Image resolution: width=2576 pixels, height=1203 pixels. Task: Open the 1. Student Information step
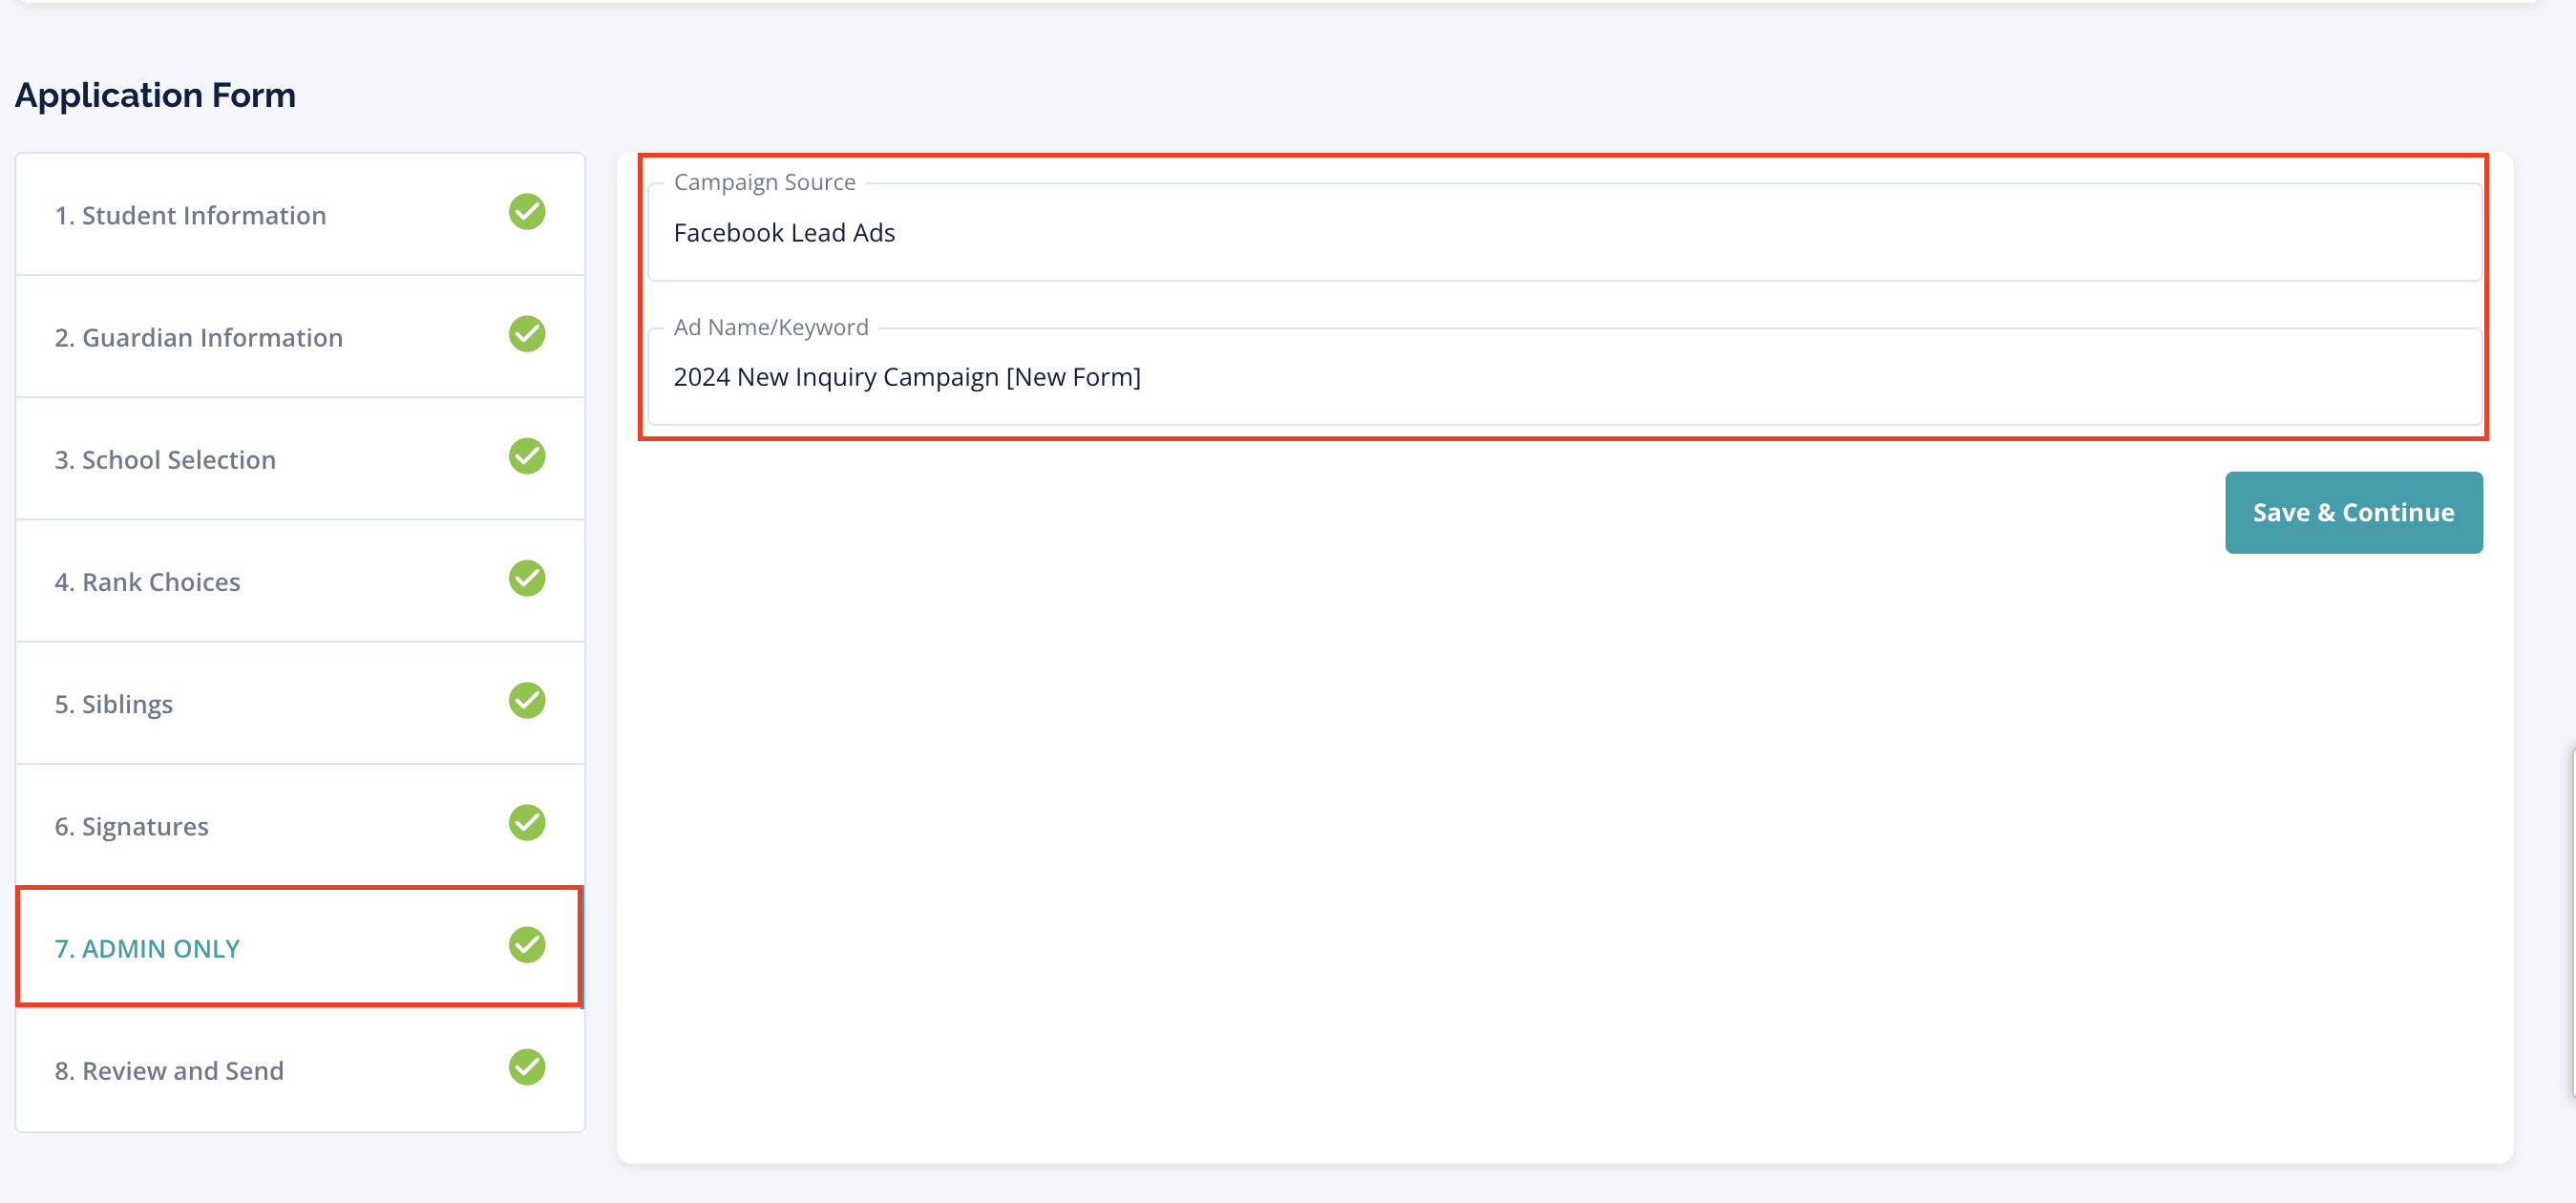pyautogui.click(x=190, y=215)
